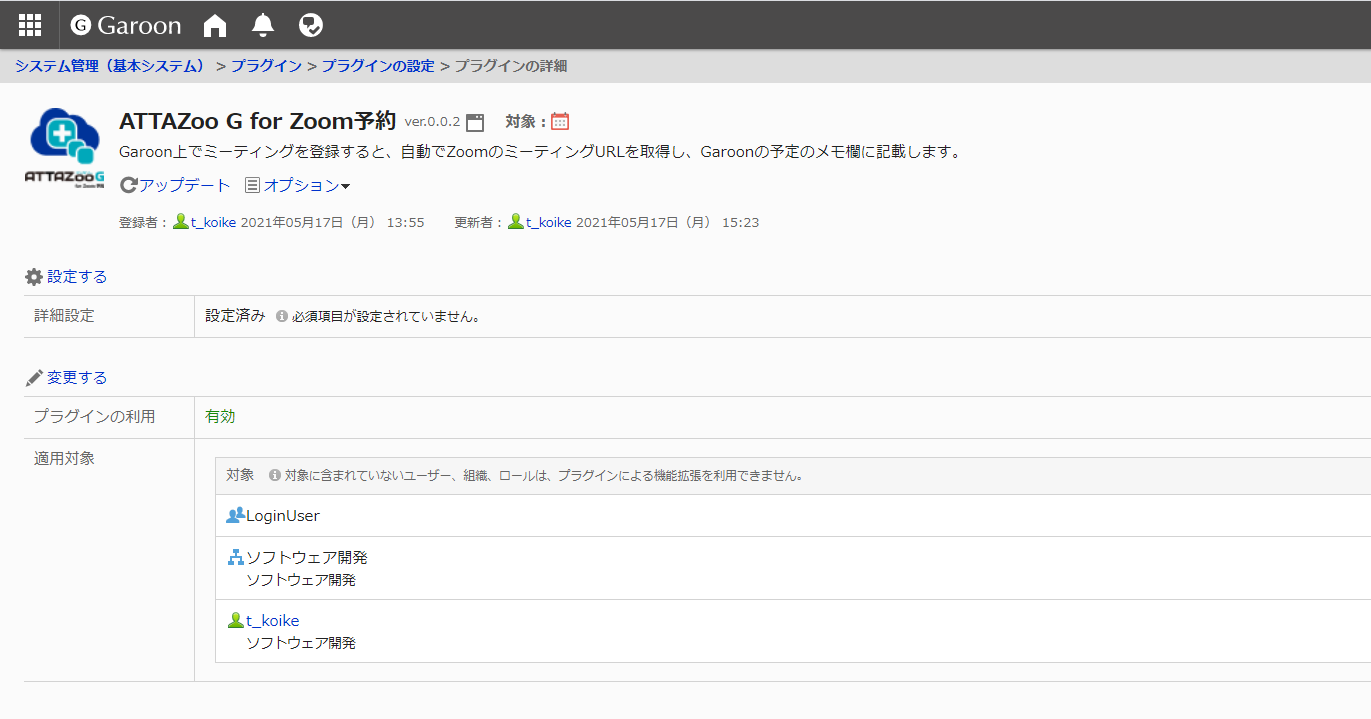Click the アップデート refresh link
1371x719 pixels.
[x=176, y=185]
